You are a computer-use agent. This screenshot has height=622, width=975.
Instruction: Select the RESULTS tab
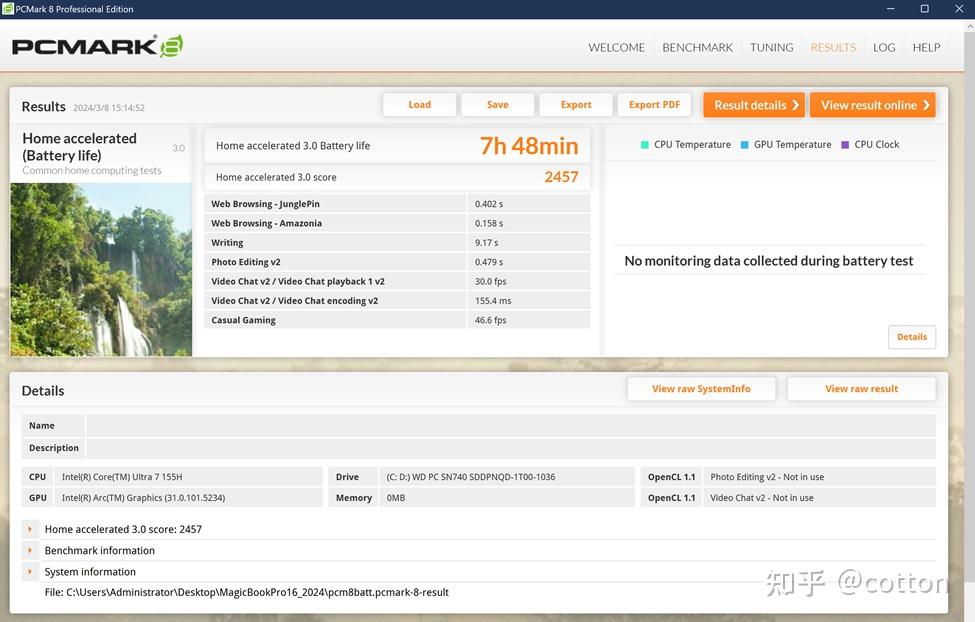pyautogui.click(x=833, y=47)
